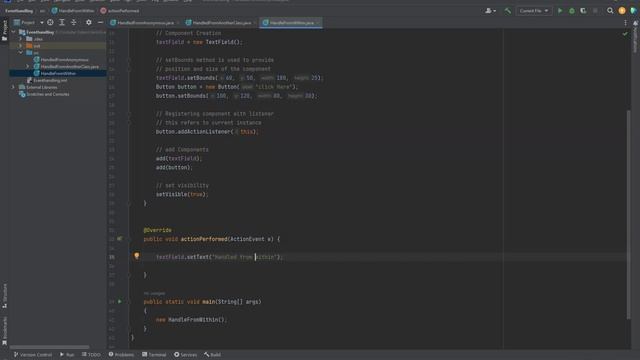The height and width of the screenshot is (360, 640).
Task: Click the Collapse All icon in Project panel
Action: click(73, 22)
